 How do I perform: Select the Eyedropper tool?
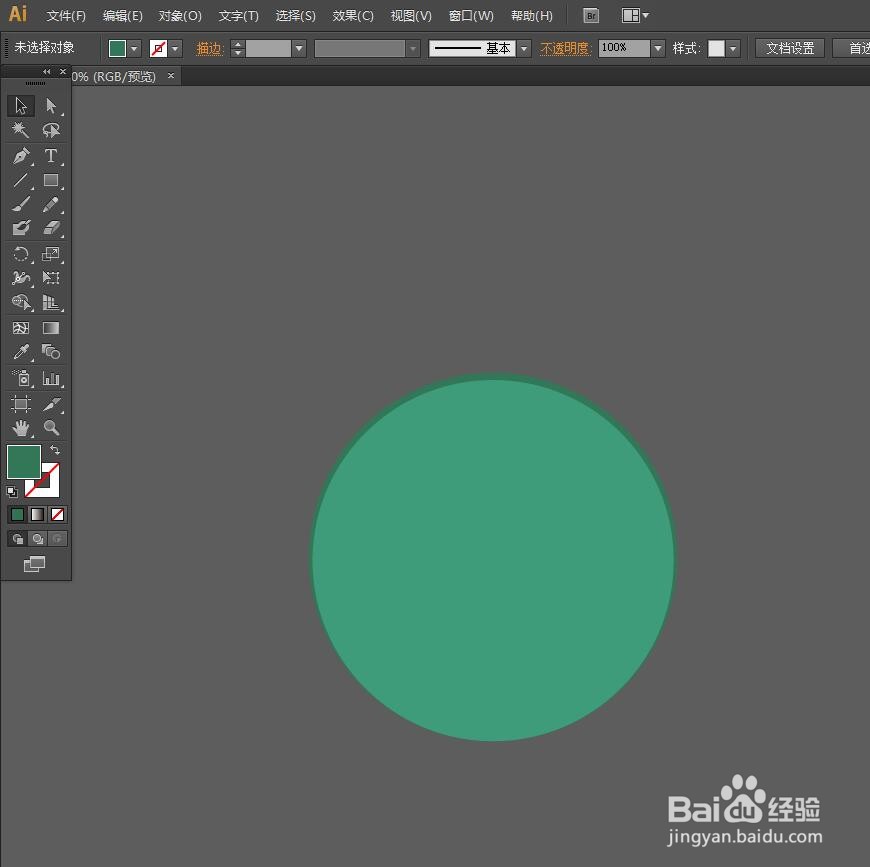21,352
